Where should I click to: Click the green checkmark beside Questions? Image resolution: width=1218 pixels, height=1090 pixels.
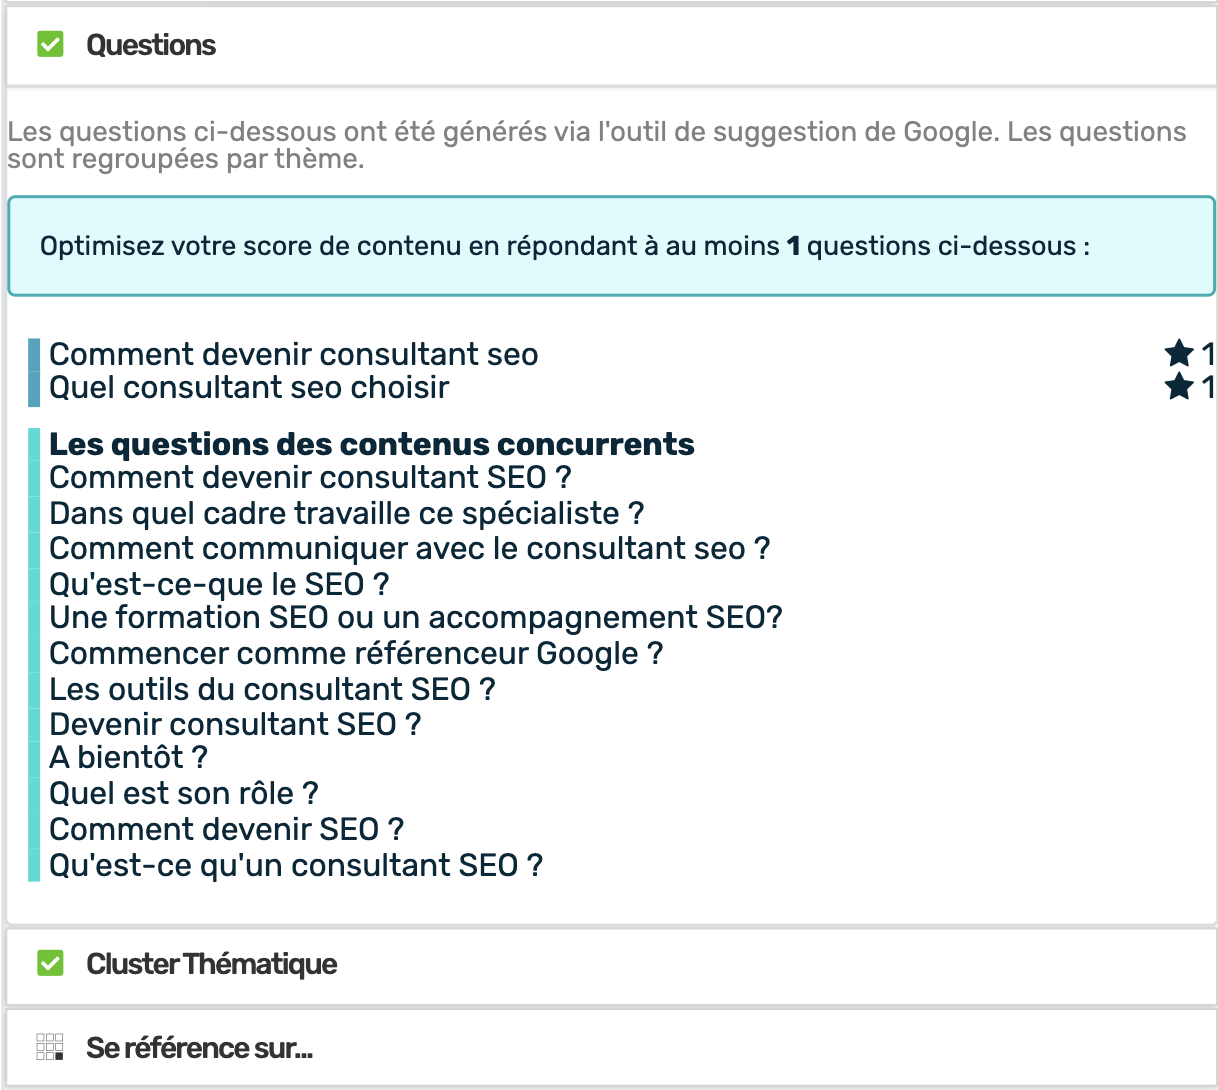pyautogui.click(x=50, y=45)
